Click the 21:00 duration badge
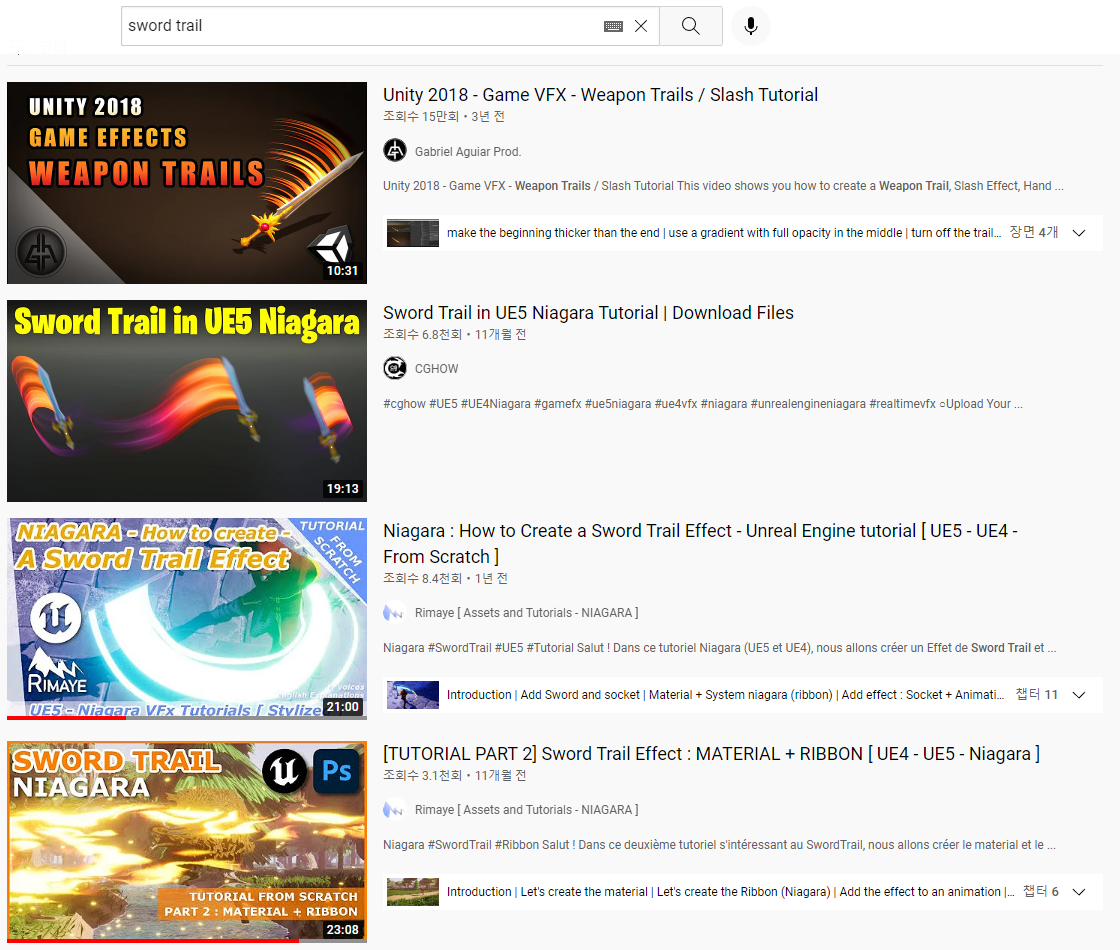Image resolution: width=1120 pixels, height=950 pixels. (x=342, y=706)
